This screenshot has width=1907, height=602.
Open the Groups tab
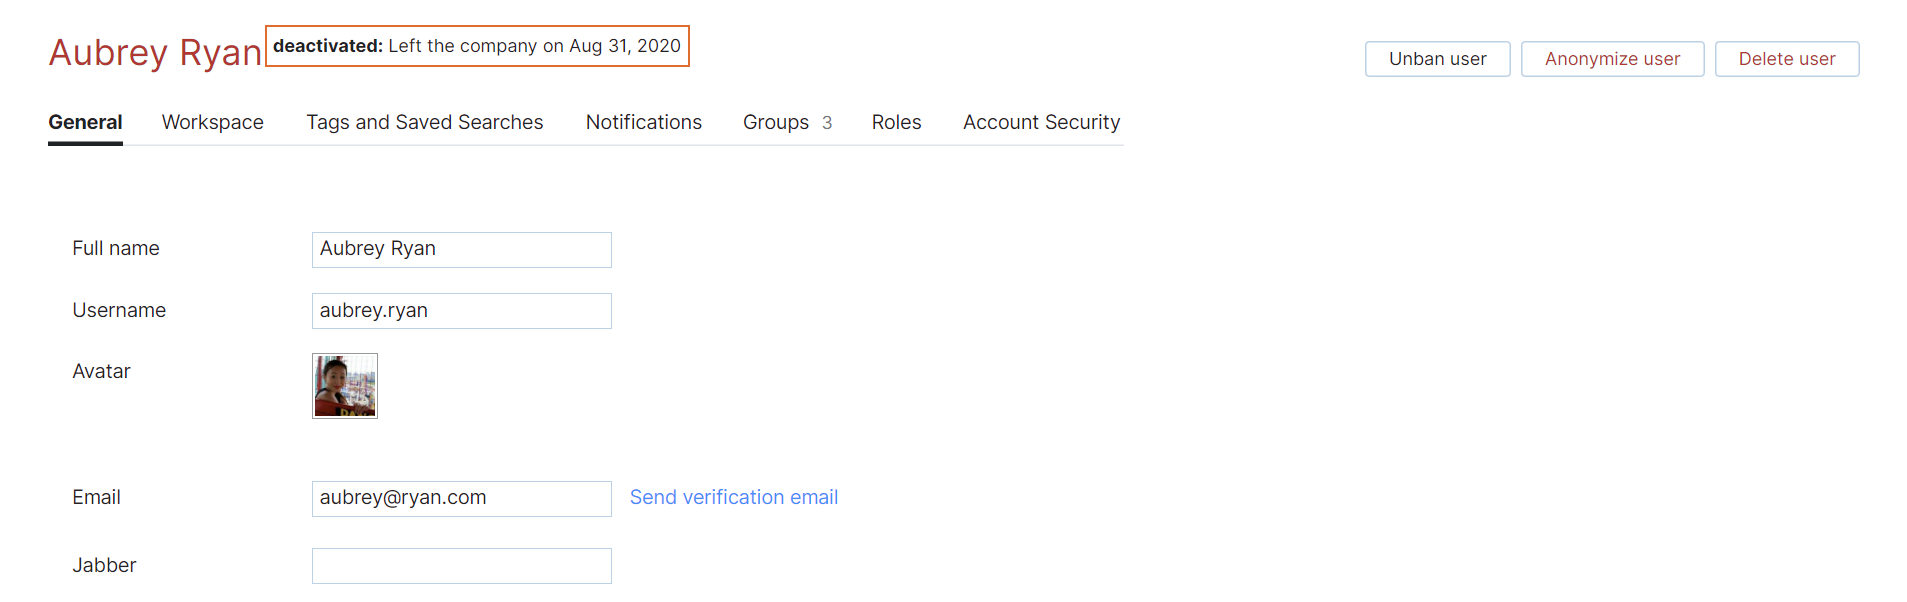786,122
